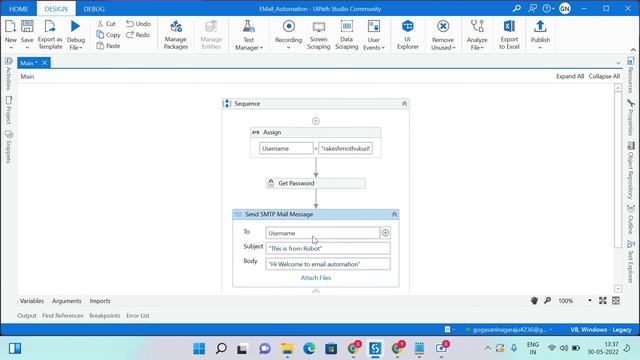Open UI Explorer

pyautogui.click(x=408, y=35)
